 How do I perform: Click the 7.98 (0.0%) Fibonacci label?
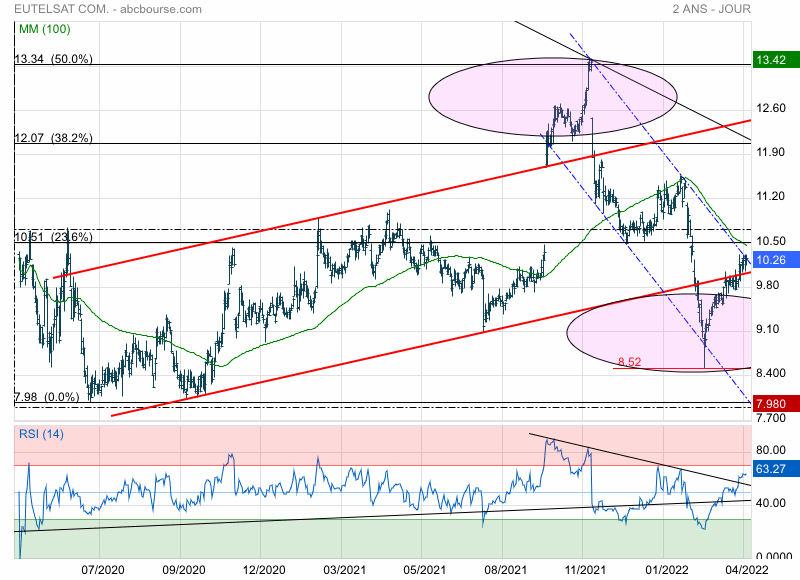47,397
